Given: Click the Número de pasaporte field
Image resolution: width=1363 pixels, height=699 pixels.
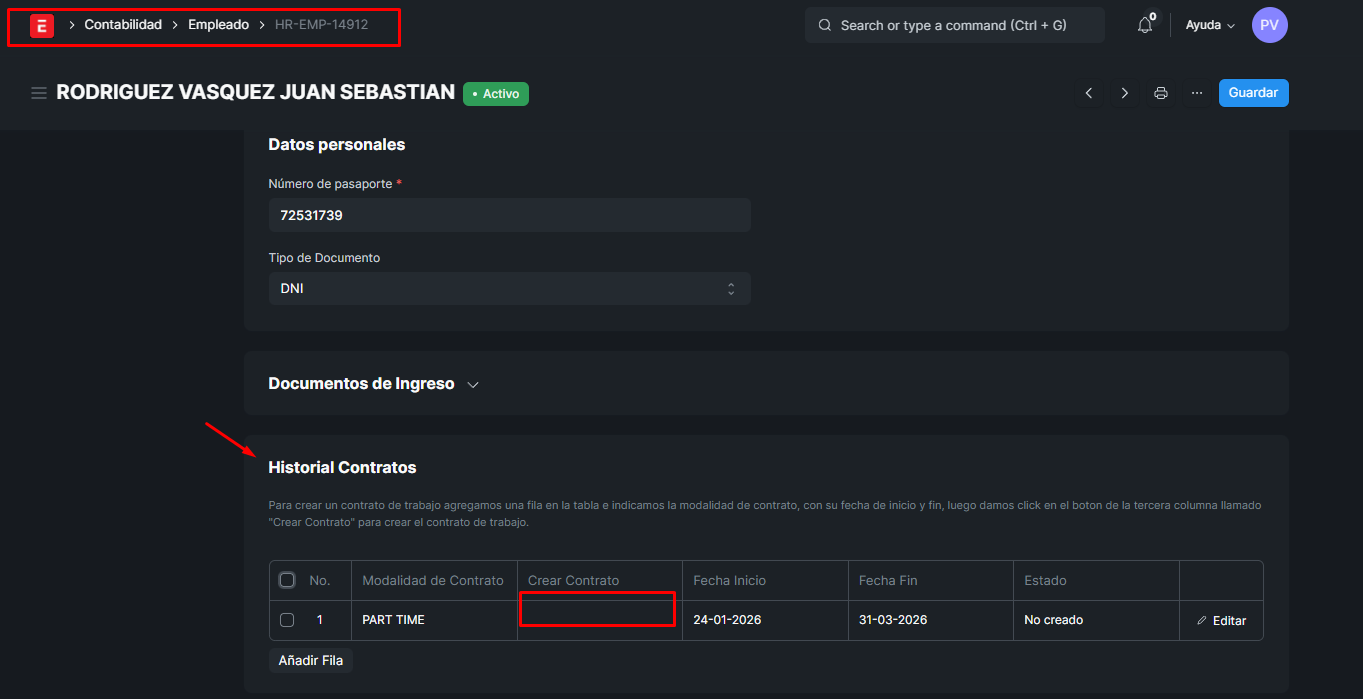Looking at the screenshot, I should [x=509, y=215].
